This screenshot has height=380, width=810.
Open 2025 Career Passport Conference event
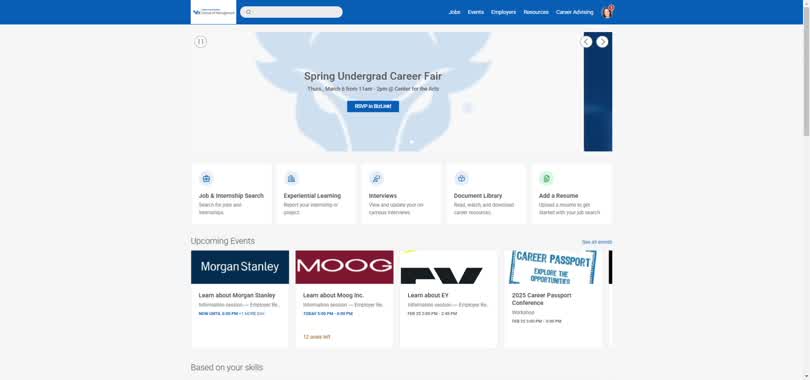coord(541,299)
